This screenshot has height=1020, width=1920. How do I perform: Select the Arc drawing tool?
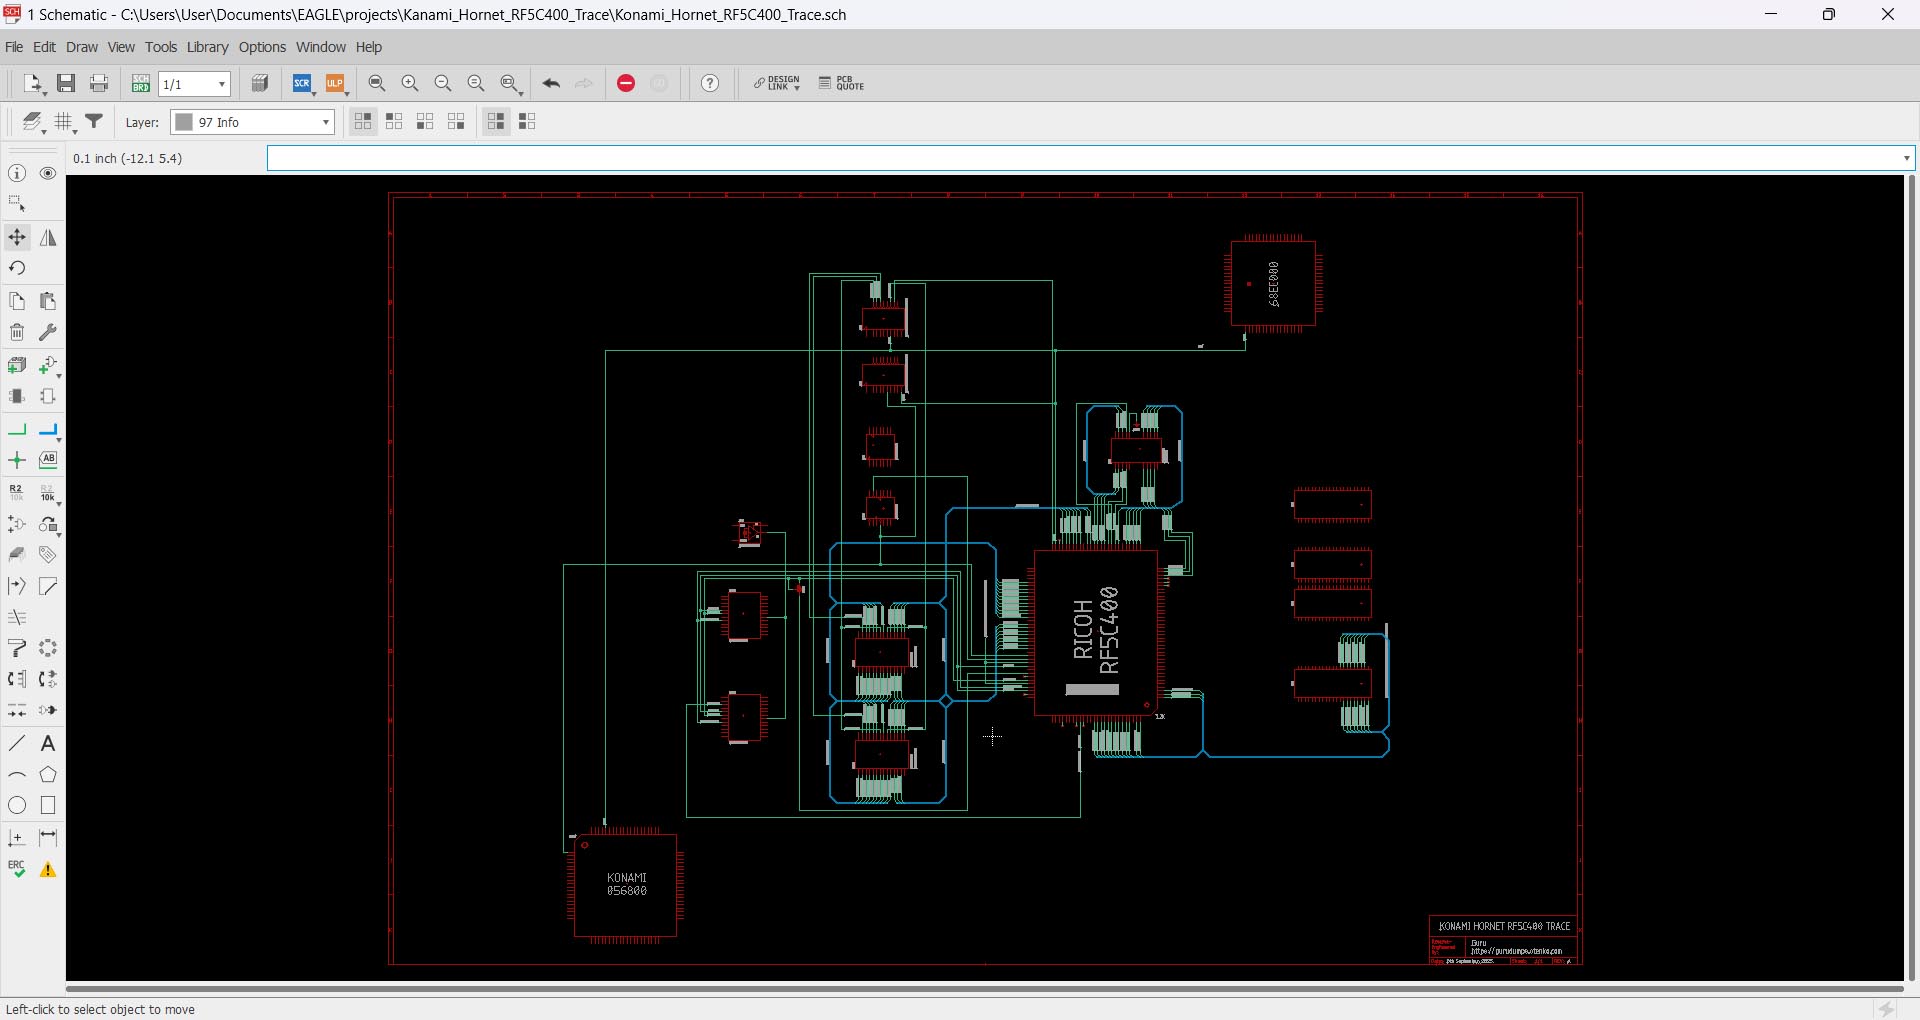click(17, 775)
